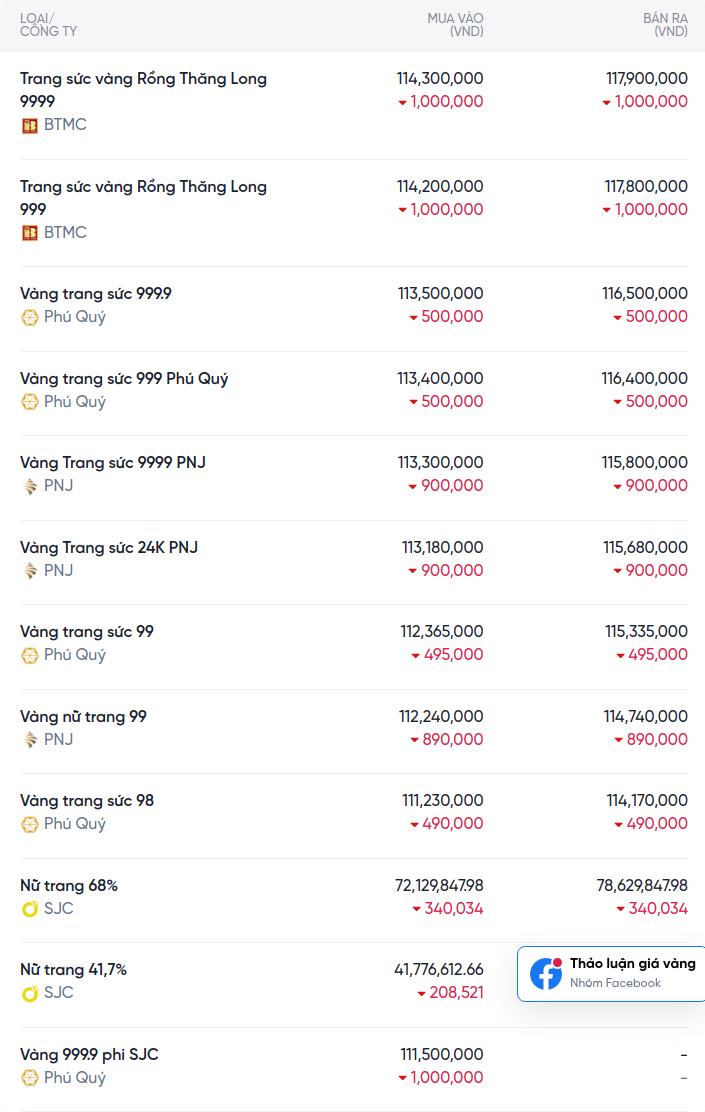
Task: Click the BTMC logo under Rồng Thăng Long 9999
Action: (30, 125)
